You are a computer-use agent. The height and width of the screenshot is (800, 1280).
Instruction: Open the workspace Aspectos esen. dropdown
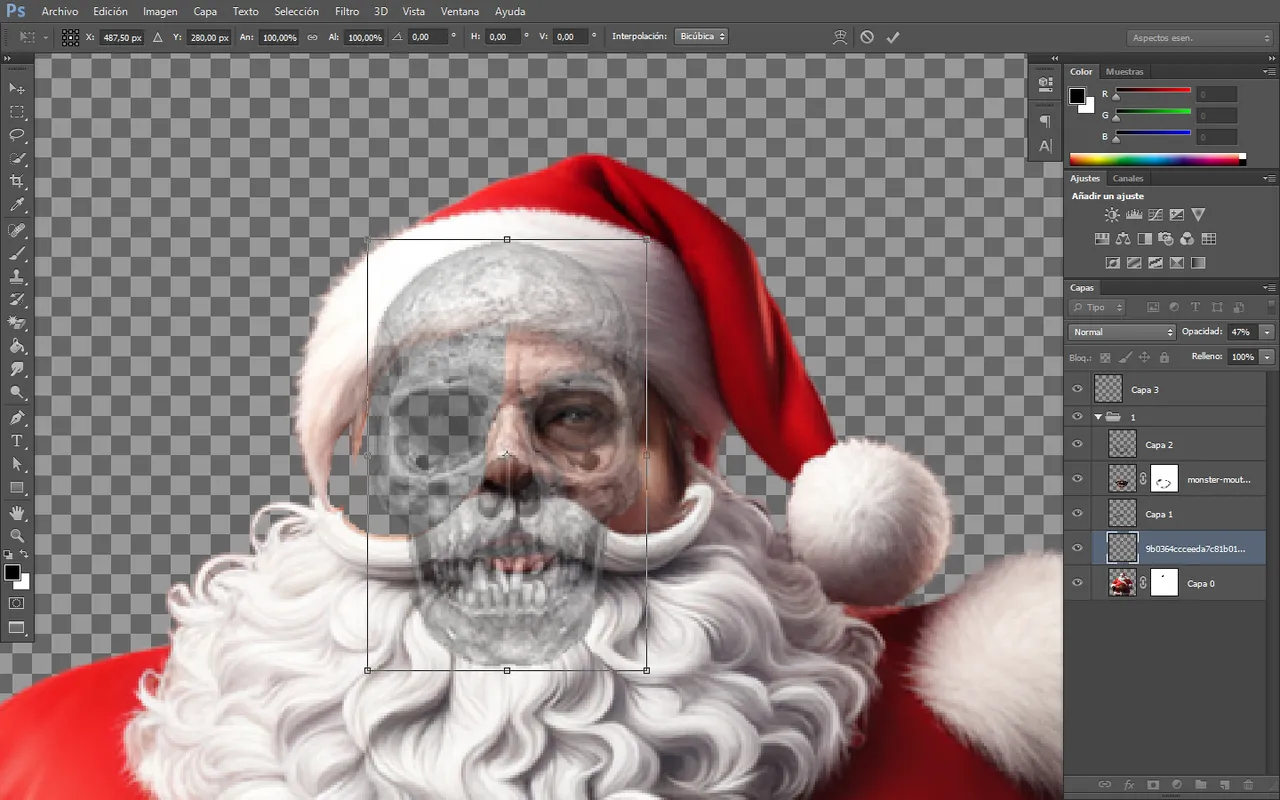[1200, 38]
